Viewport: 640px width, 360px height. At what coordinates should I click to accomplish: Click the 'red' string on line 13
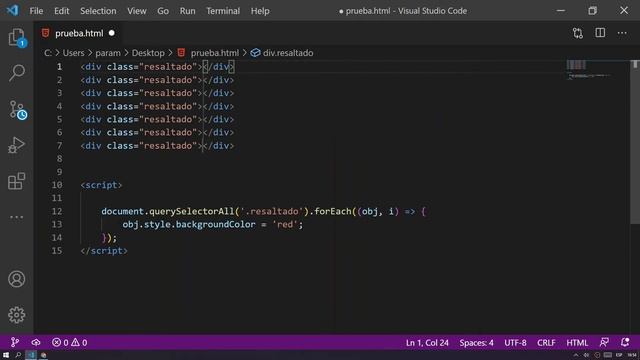point(284,224)
